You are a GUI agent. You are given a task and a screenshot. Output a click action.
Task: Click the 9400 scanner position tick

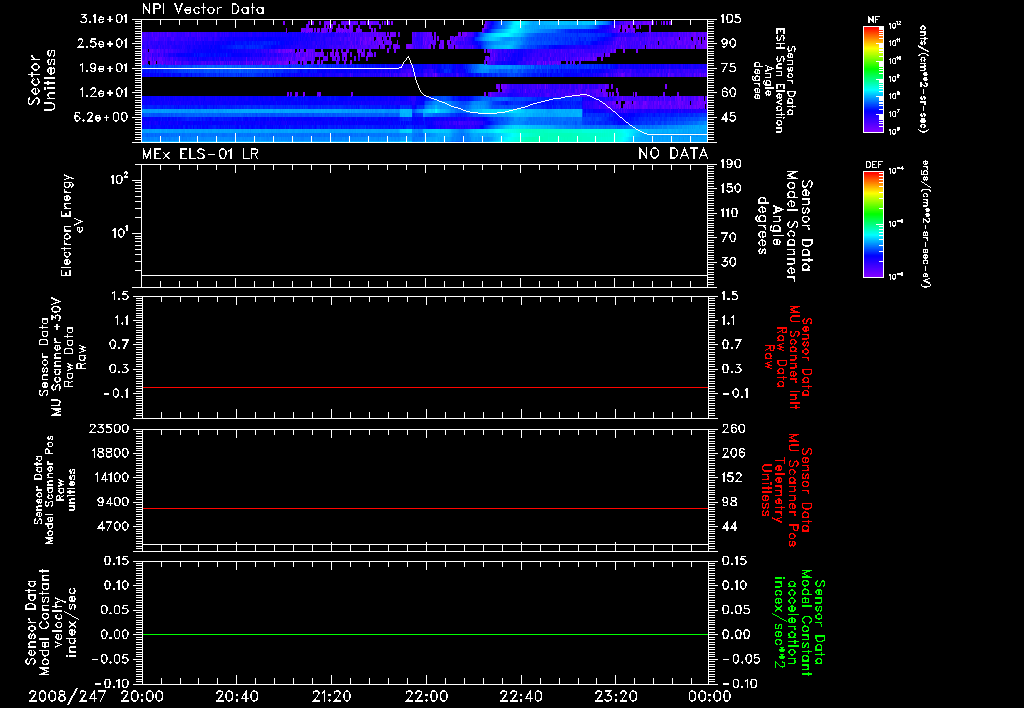(x=112, y=502)
